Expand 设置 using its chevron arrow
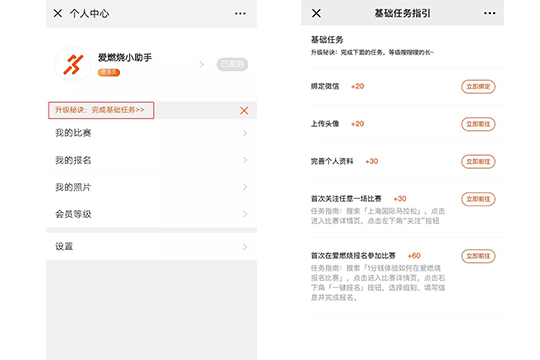 pos(245,246)
